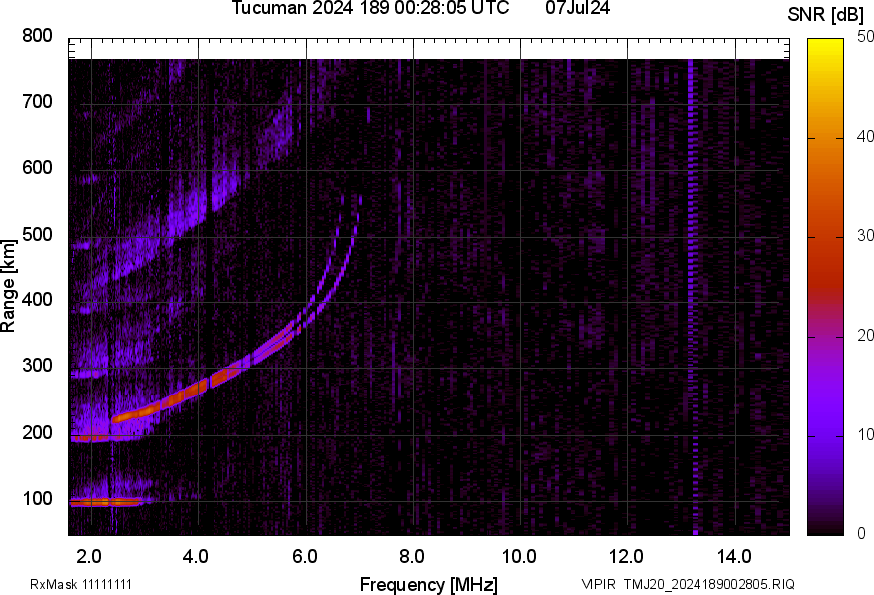Click the colorbar tick label '40'
The height and width of the screenshot is (595, 874).
pos(865,136)
